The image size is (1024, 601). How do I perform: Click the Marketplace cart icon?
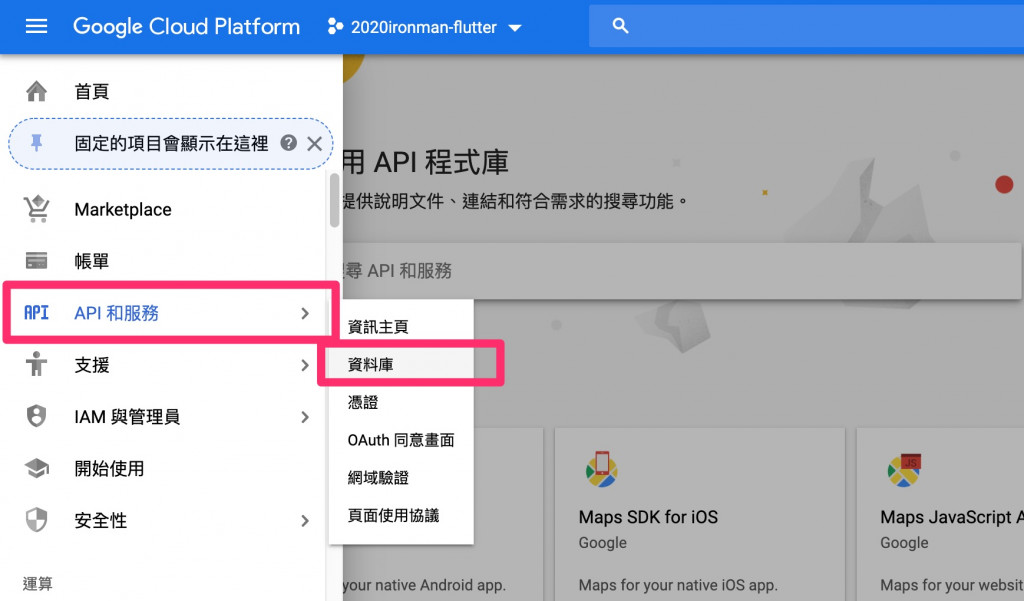[x=37, y=209]
